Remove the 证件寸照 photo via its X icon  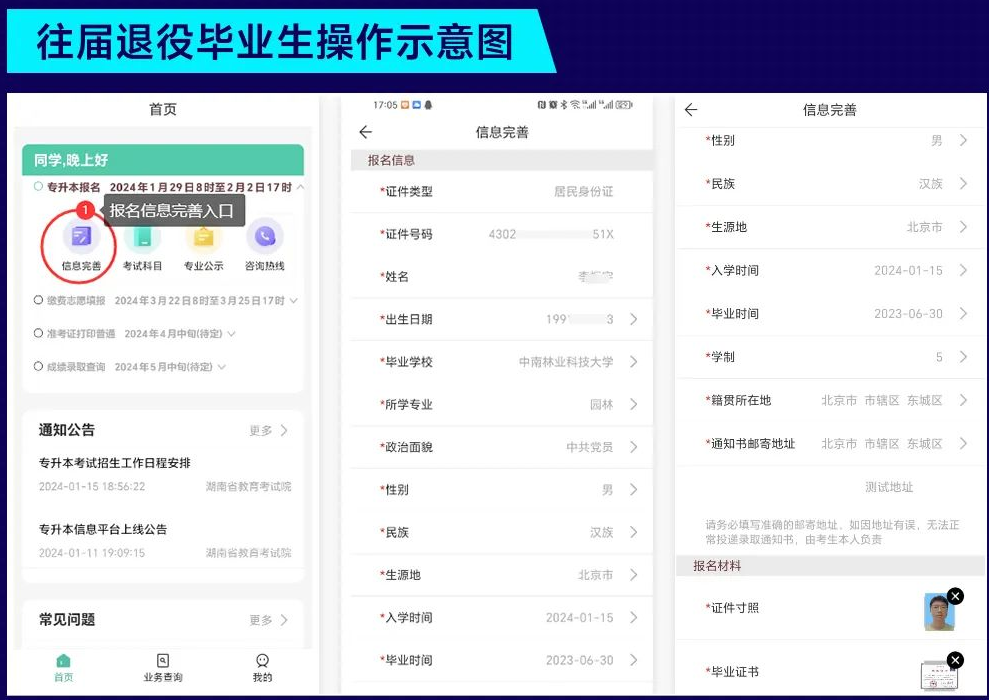956,596
